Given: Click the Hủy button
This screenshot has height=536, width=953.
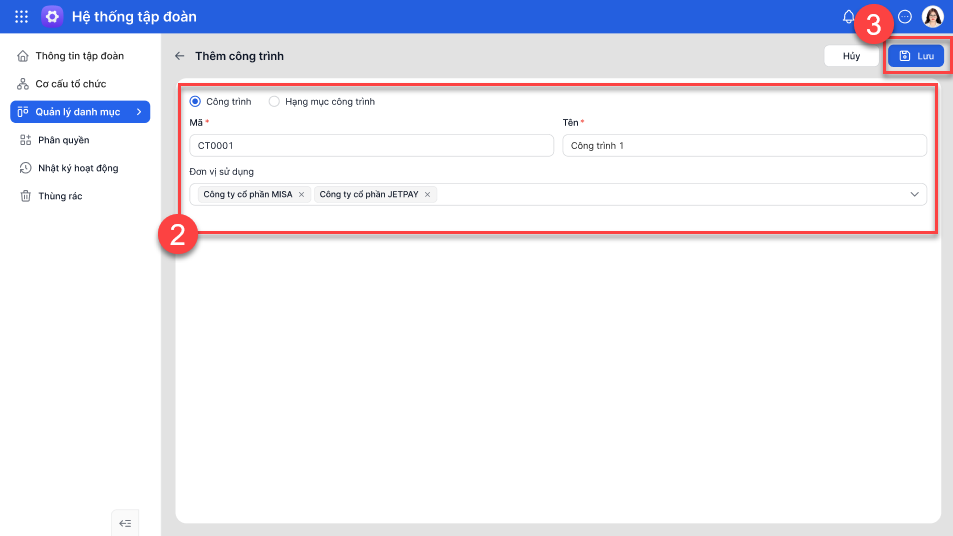Looking at the screenshot, I should [x=851, y=56].
